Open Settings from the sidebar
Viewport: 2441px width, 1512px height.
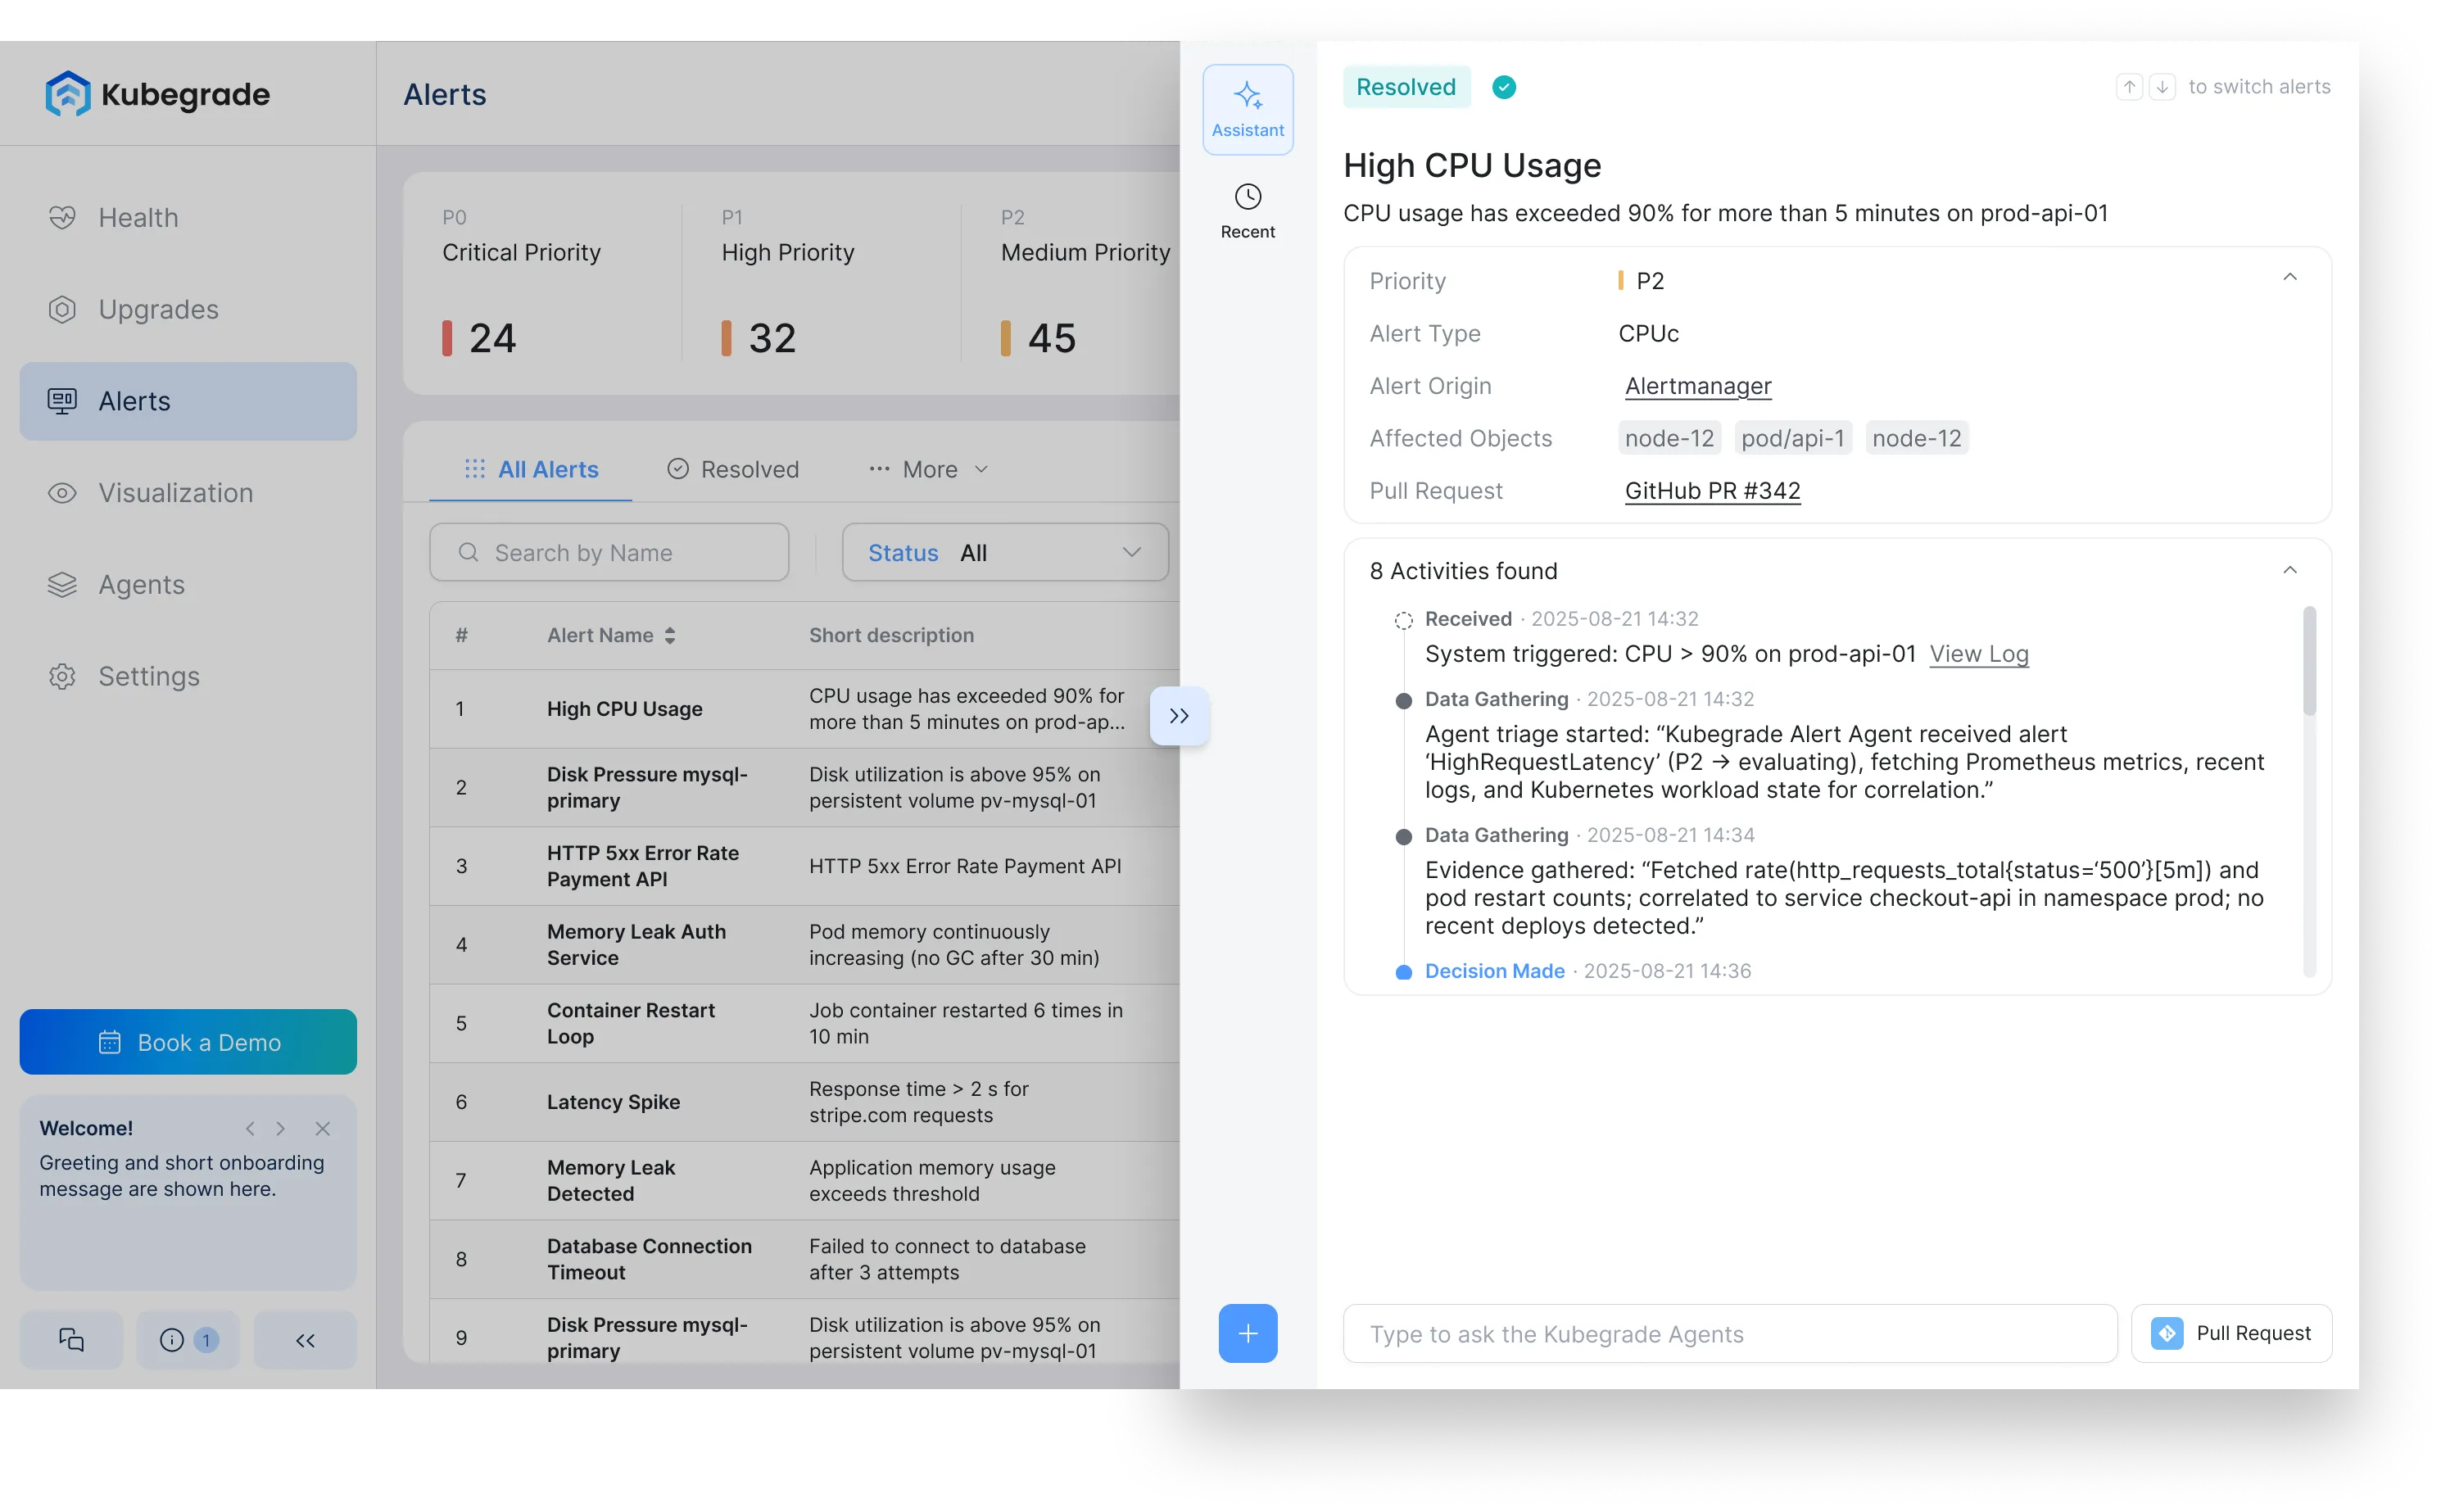click(188, 676)
